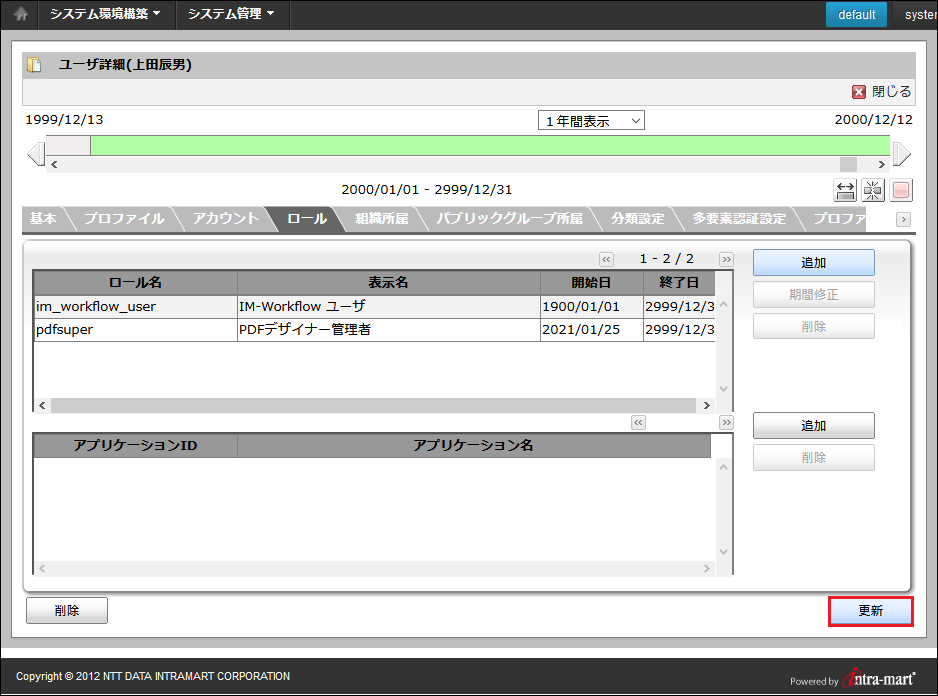Screen dimensions: 938x696
Task: Click the right arrow of the timeline
Action: [901, 154]
